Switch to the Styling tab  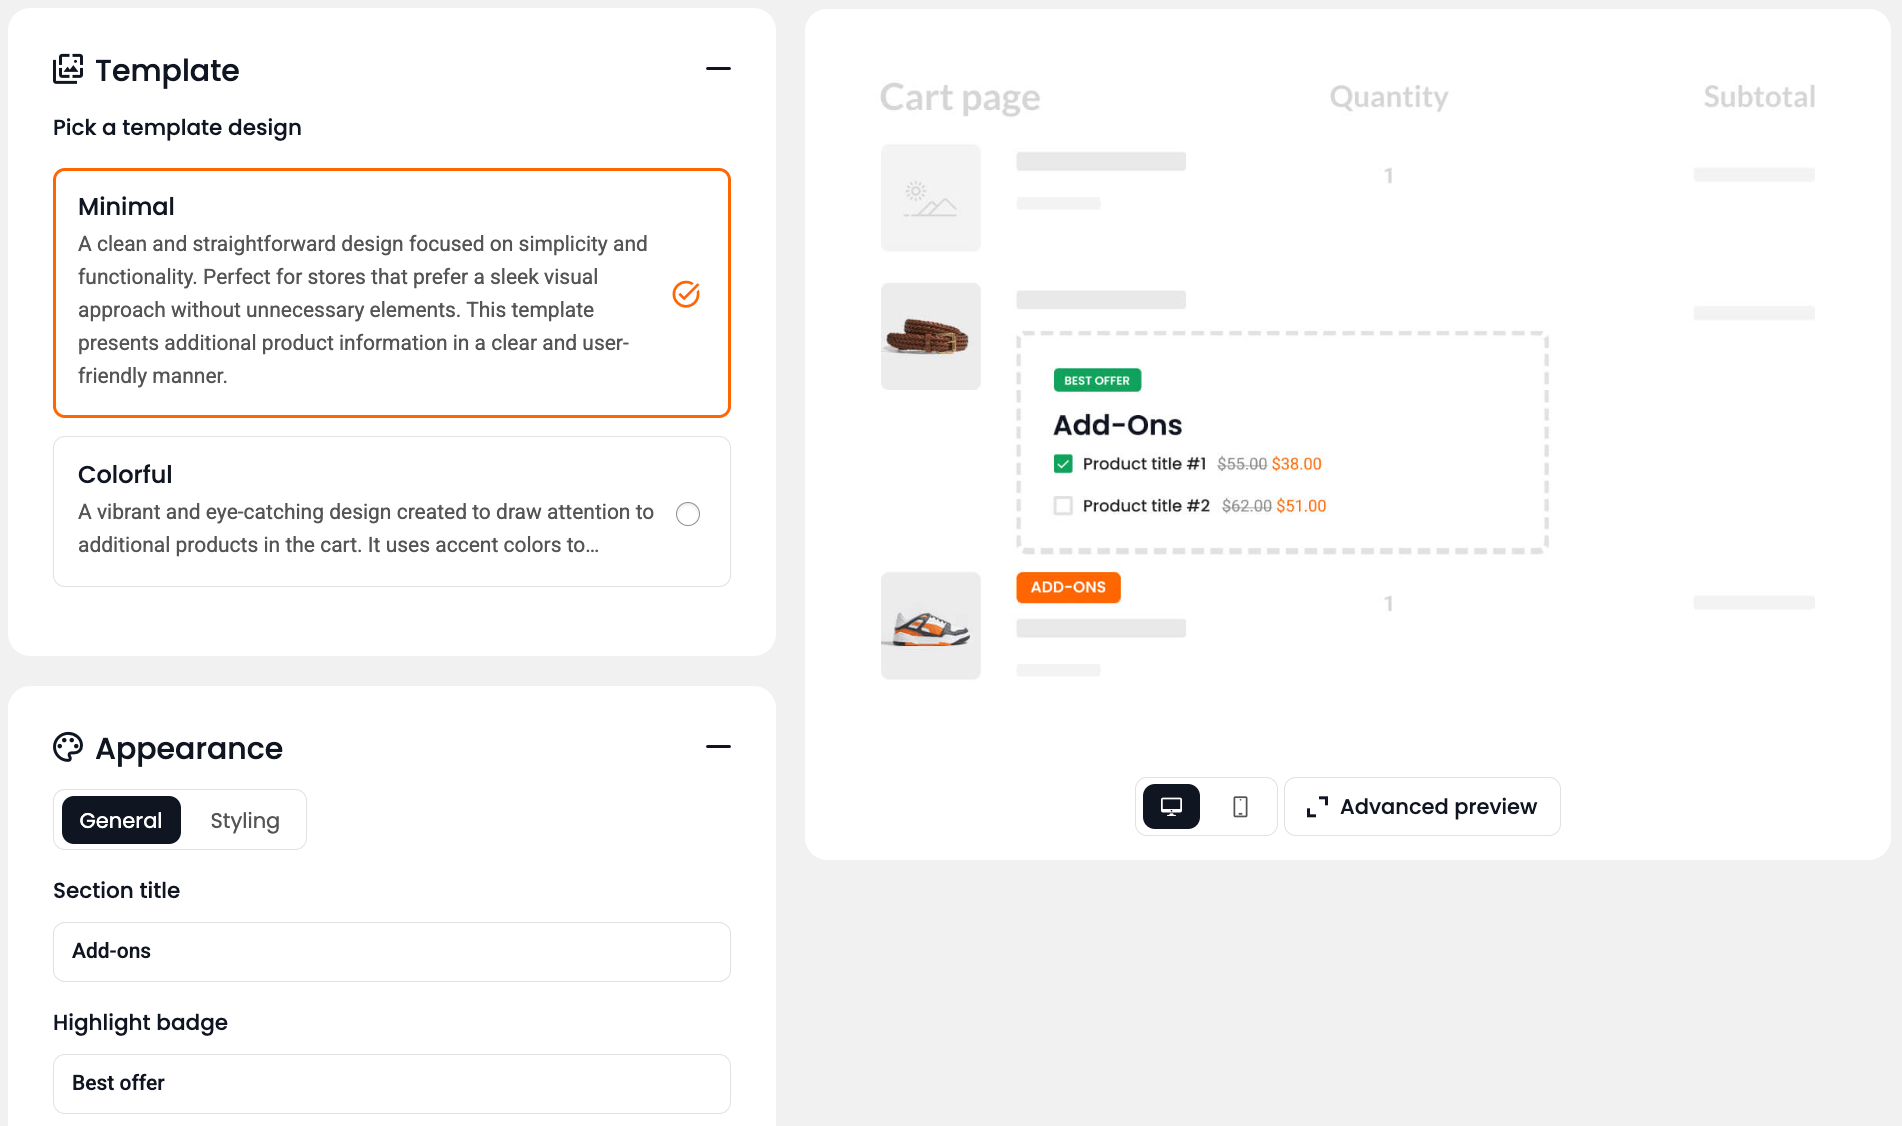pyautogui.click(x=244, y=820)
